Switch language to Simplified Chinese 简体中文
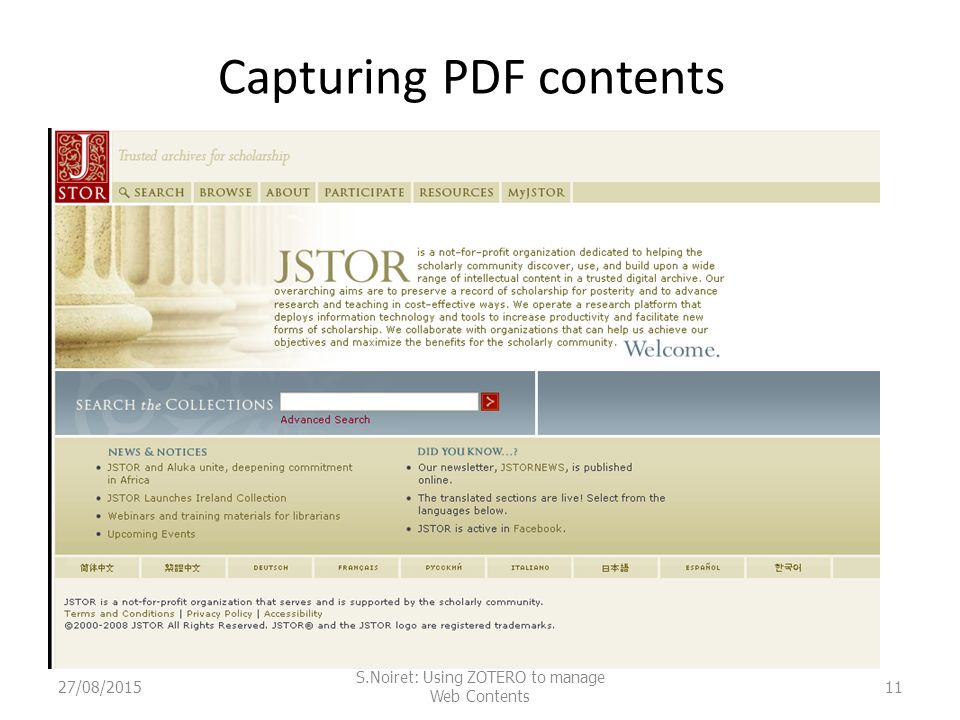Viewport: 960px width, 720px height. click(97, 568)
